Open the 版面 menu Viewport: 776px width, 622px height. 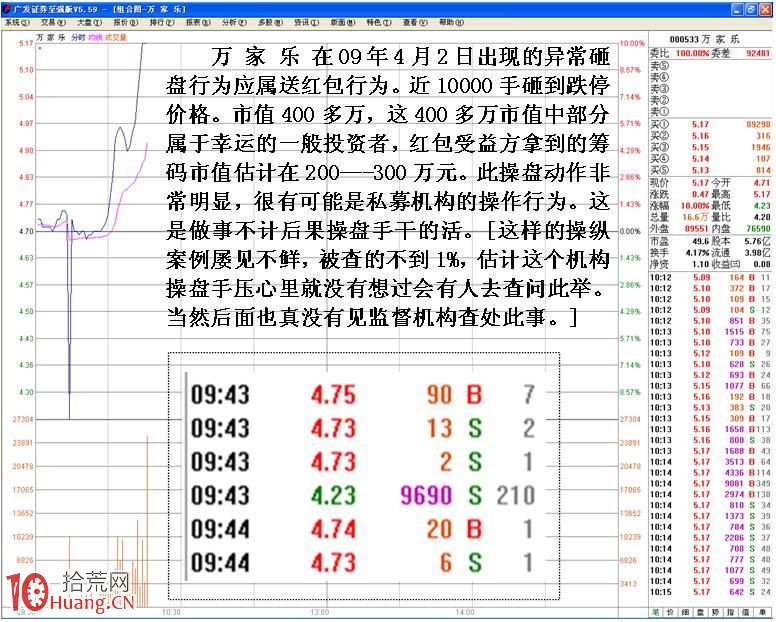coord(342,23)
